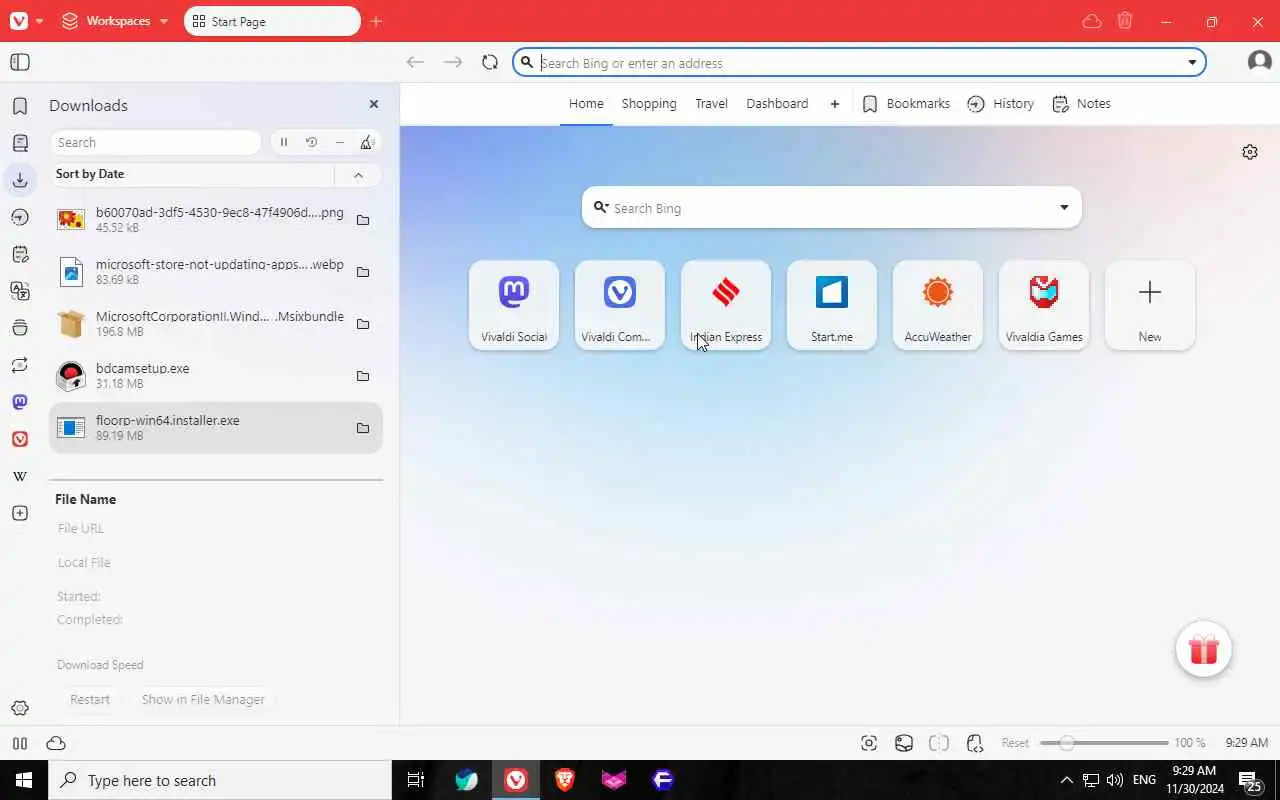1280x800 pixels.
Task: Open closed tabs trash icon
Action: click(x=1125, y=21)
